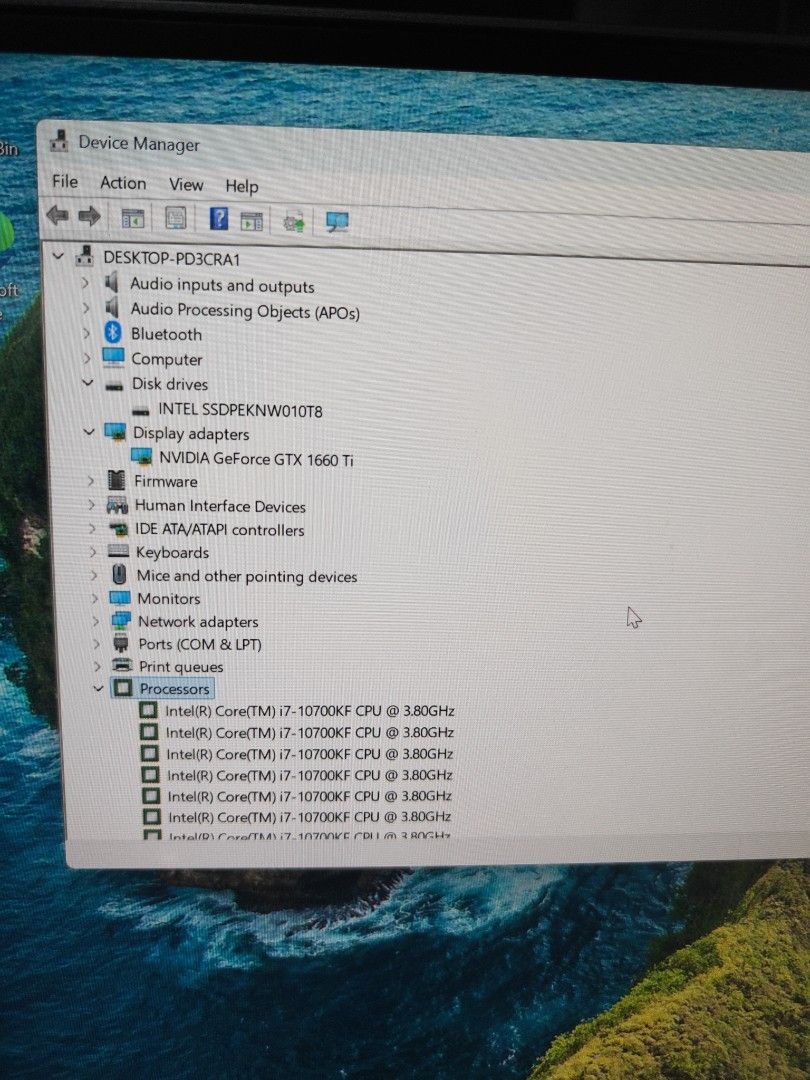Click the Help toolbar icon
810x1080 pixels.
click(217, 217)
